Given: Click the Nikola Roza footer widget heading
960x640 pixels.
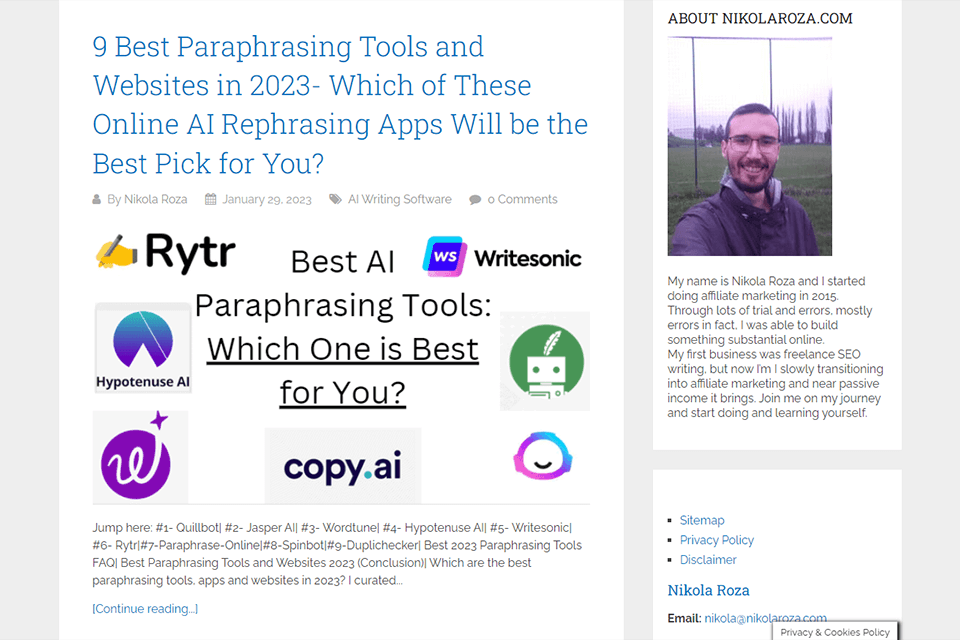Looking at the screenshot, I should click(708, 590).
